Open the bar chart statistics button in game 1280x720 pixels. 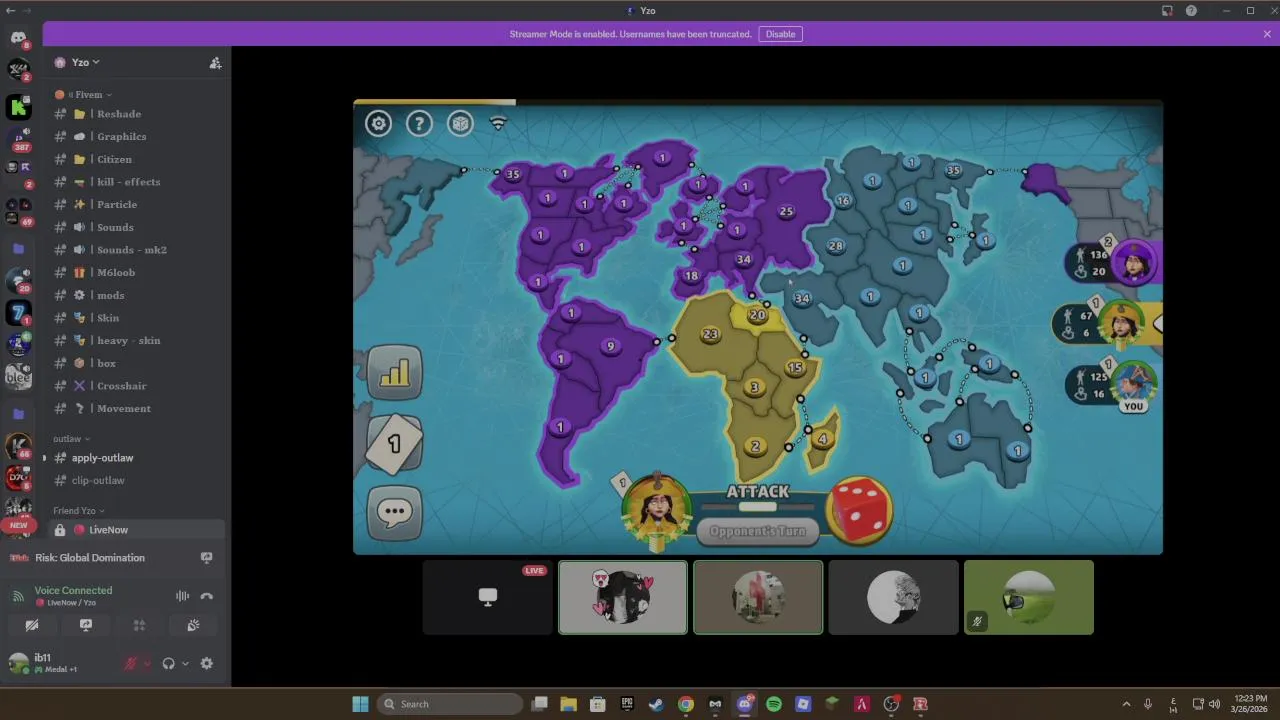pos(395,372)
